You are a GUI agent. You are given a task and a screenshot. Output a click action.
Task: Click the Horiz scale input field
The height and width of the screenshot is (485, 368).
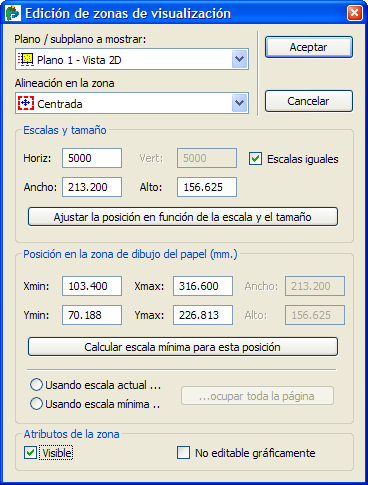(92, 158)
